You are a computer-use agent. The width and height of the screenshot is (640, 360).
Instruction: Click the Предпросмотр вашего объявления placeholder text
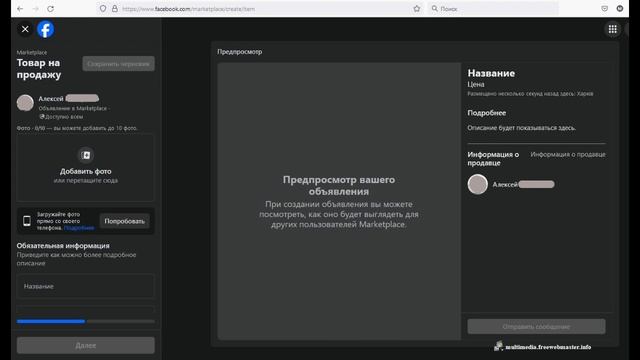[339, 185]
